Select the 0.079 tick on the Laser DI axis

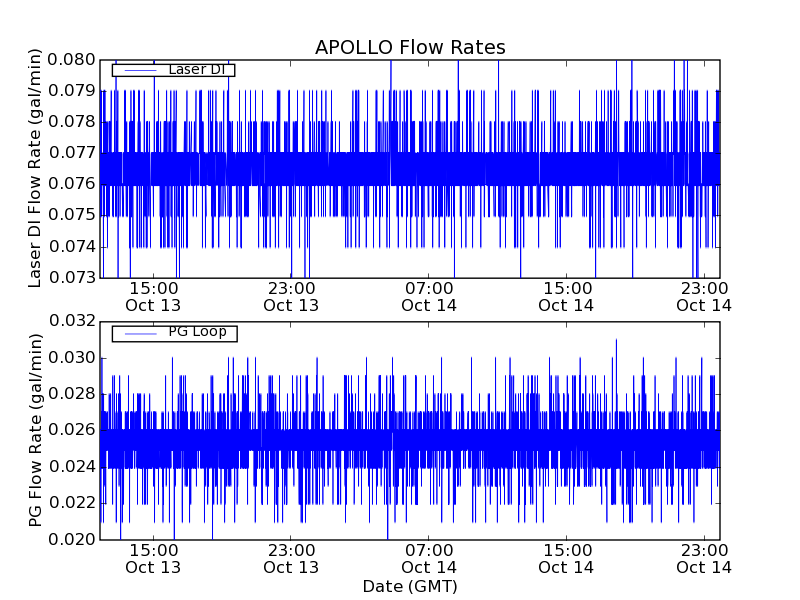pyautogui.click(x=71, y=91)
